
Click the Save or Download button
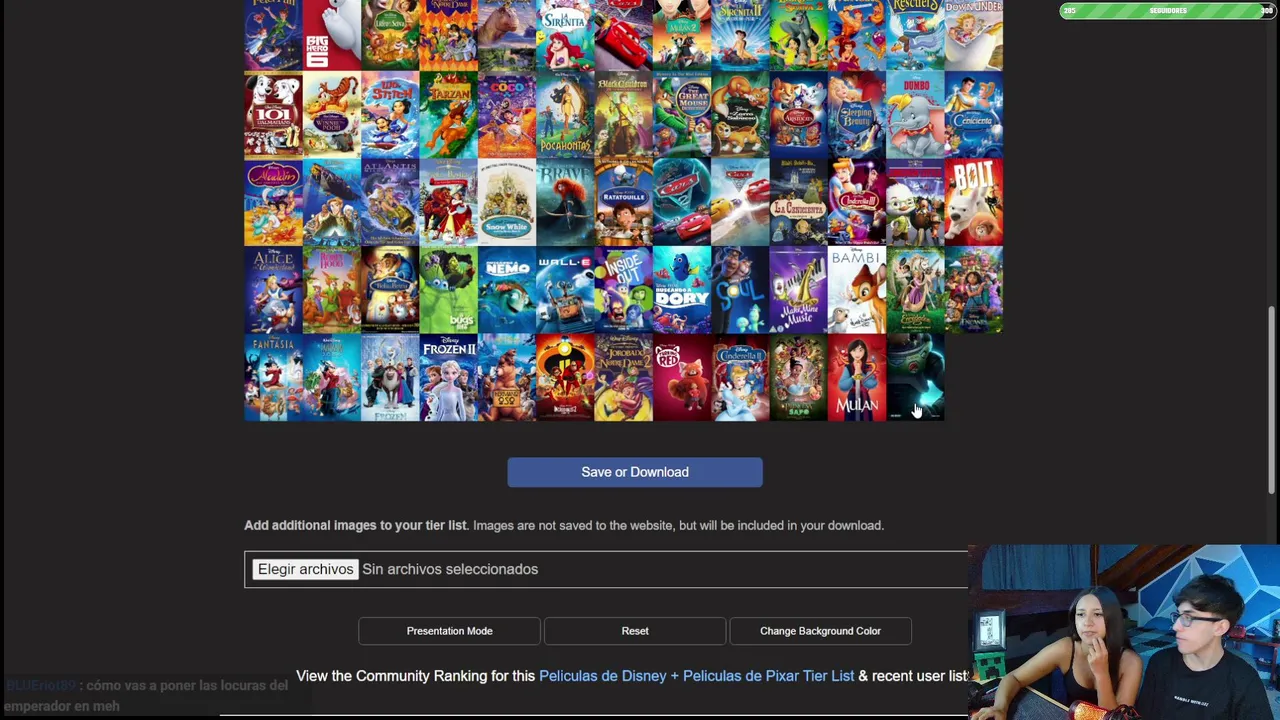click(x=635, y=472)
